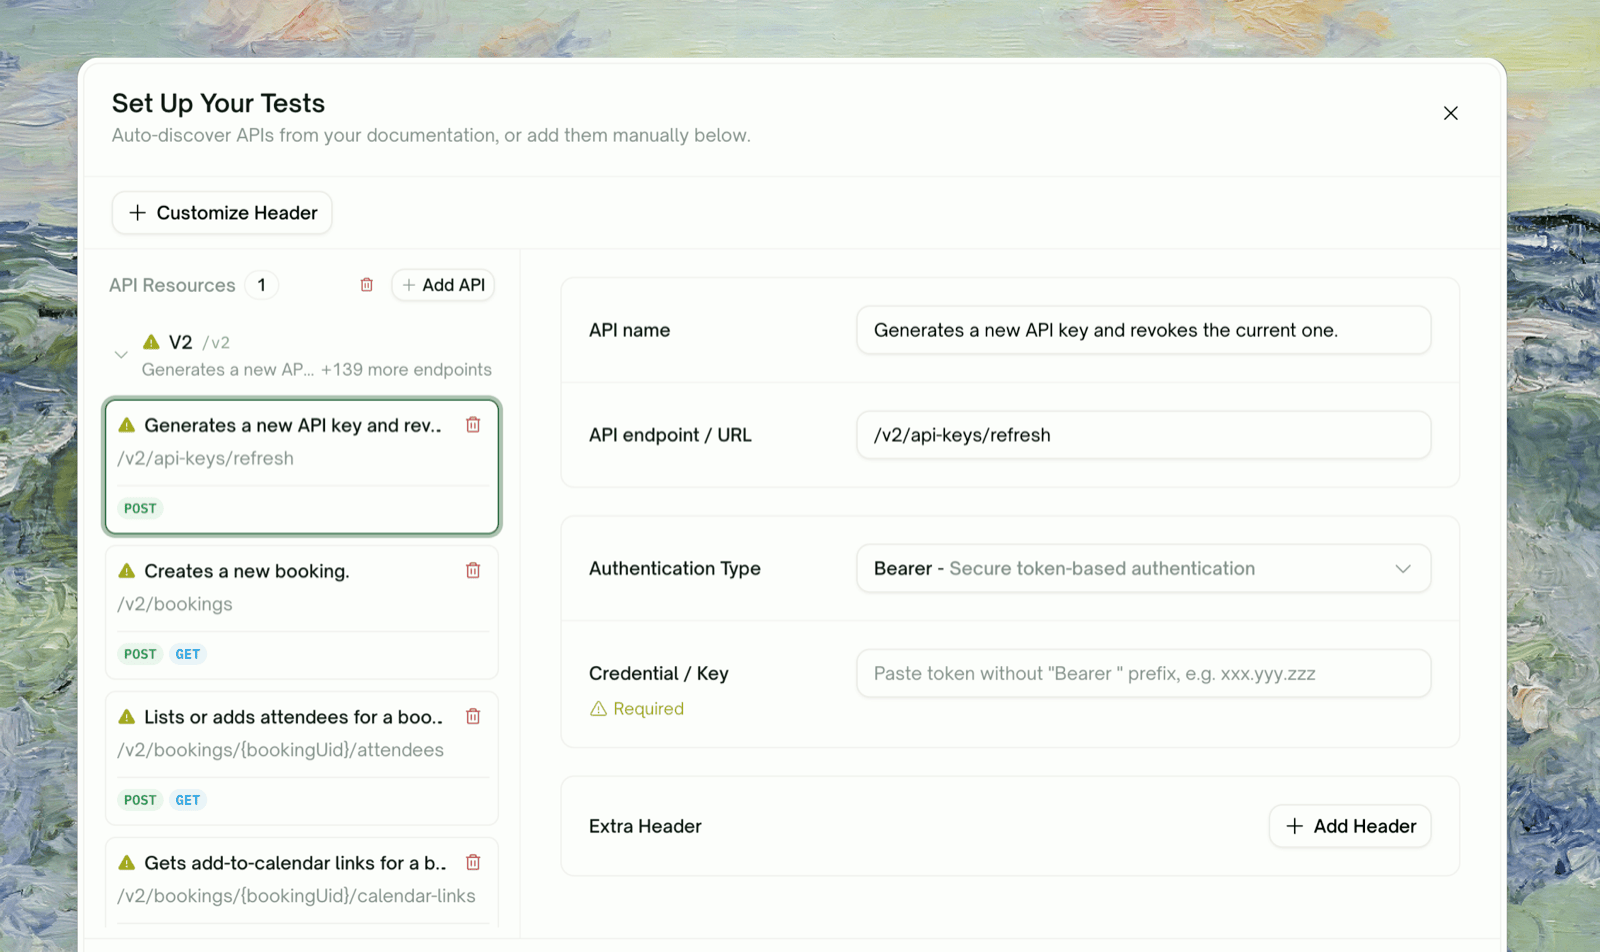Click the /v2/bookings/{bookingUid}/calendar-links path
Viewport: 1600px width, 952px height.
[x=296, y=896]
